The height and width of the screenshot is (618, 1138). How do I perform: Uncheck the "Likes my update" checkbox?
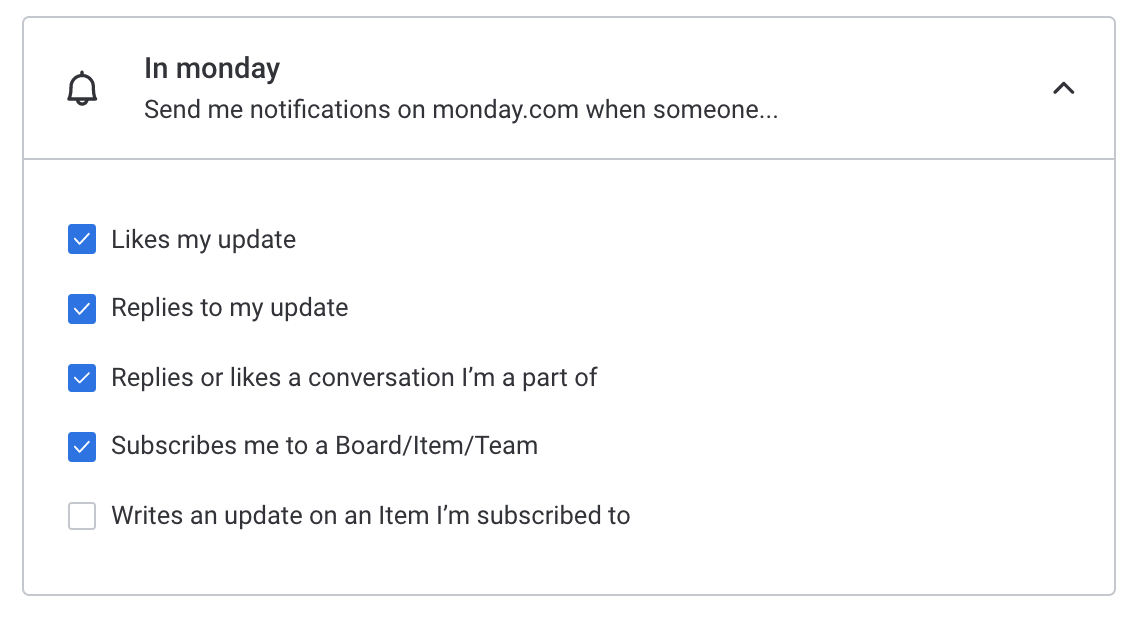(82, 240)
